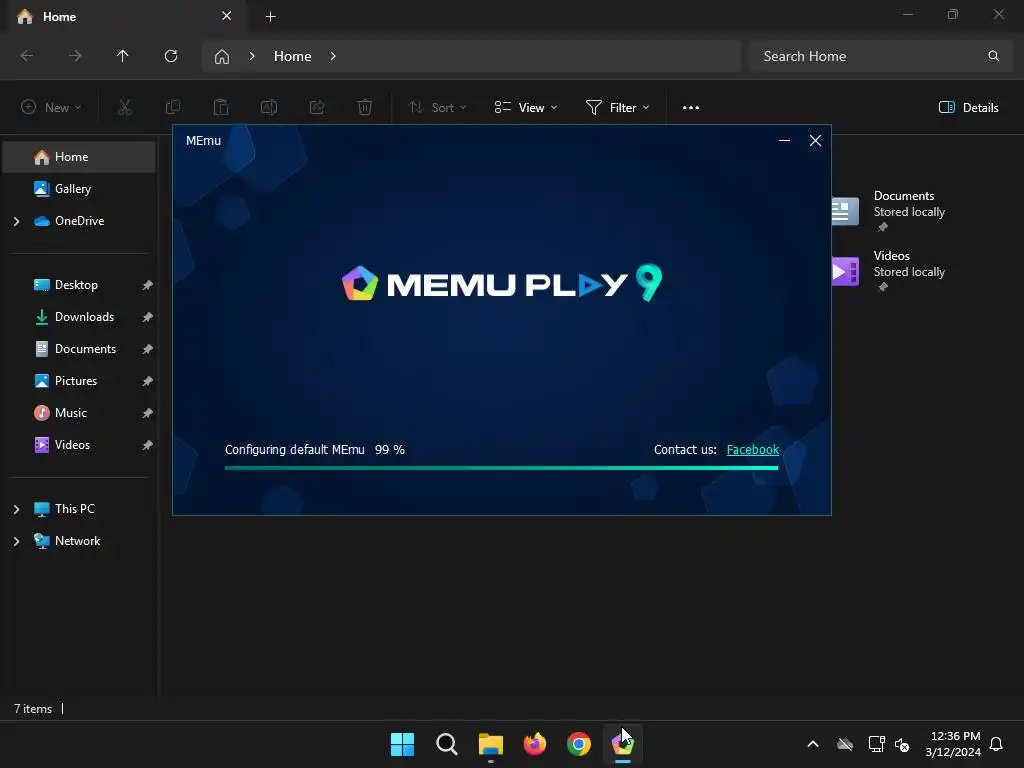Expand the OneDrive tree node
The height and width of the screenshot is (768, 1024).
16,221
